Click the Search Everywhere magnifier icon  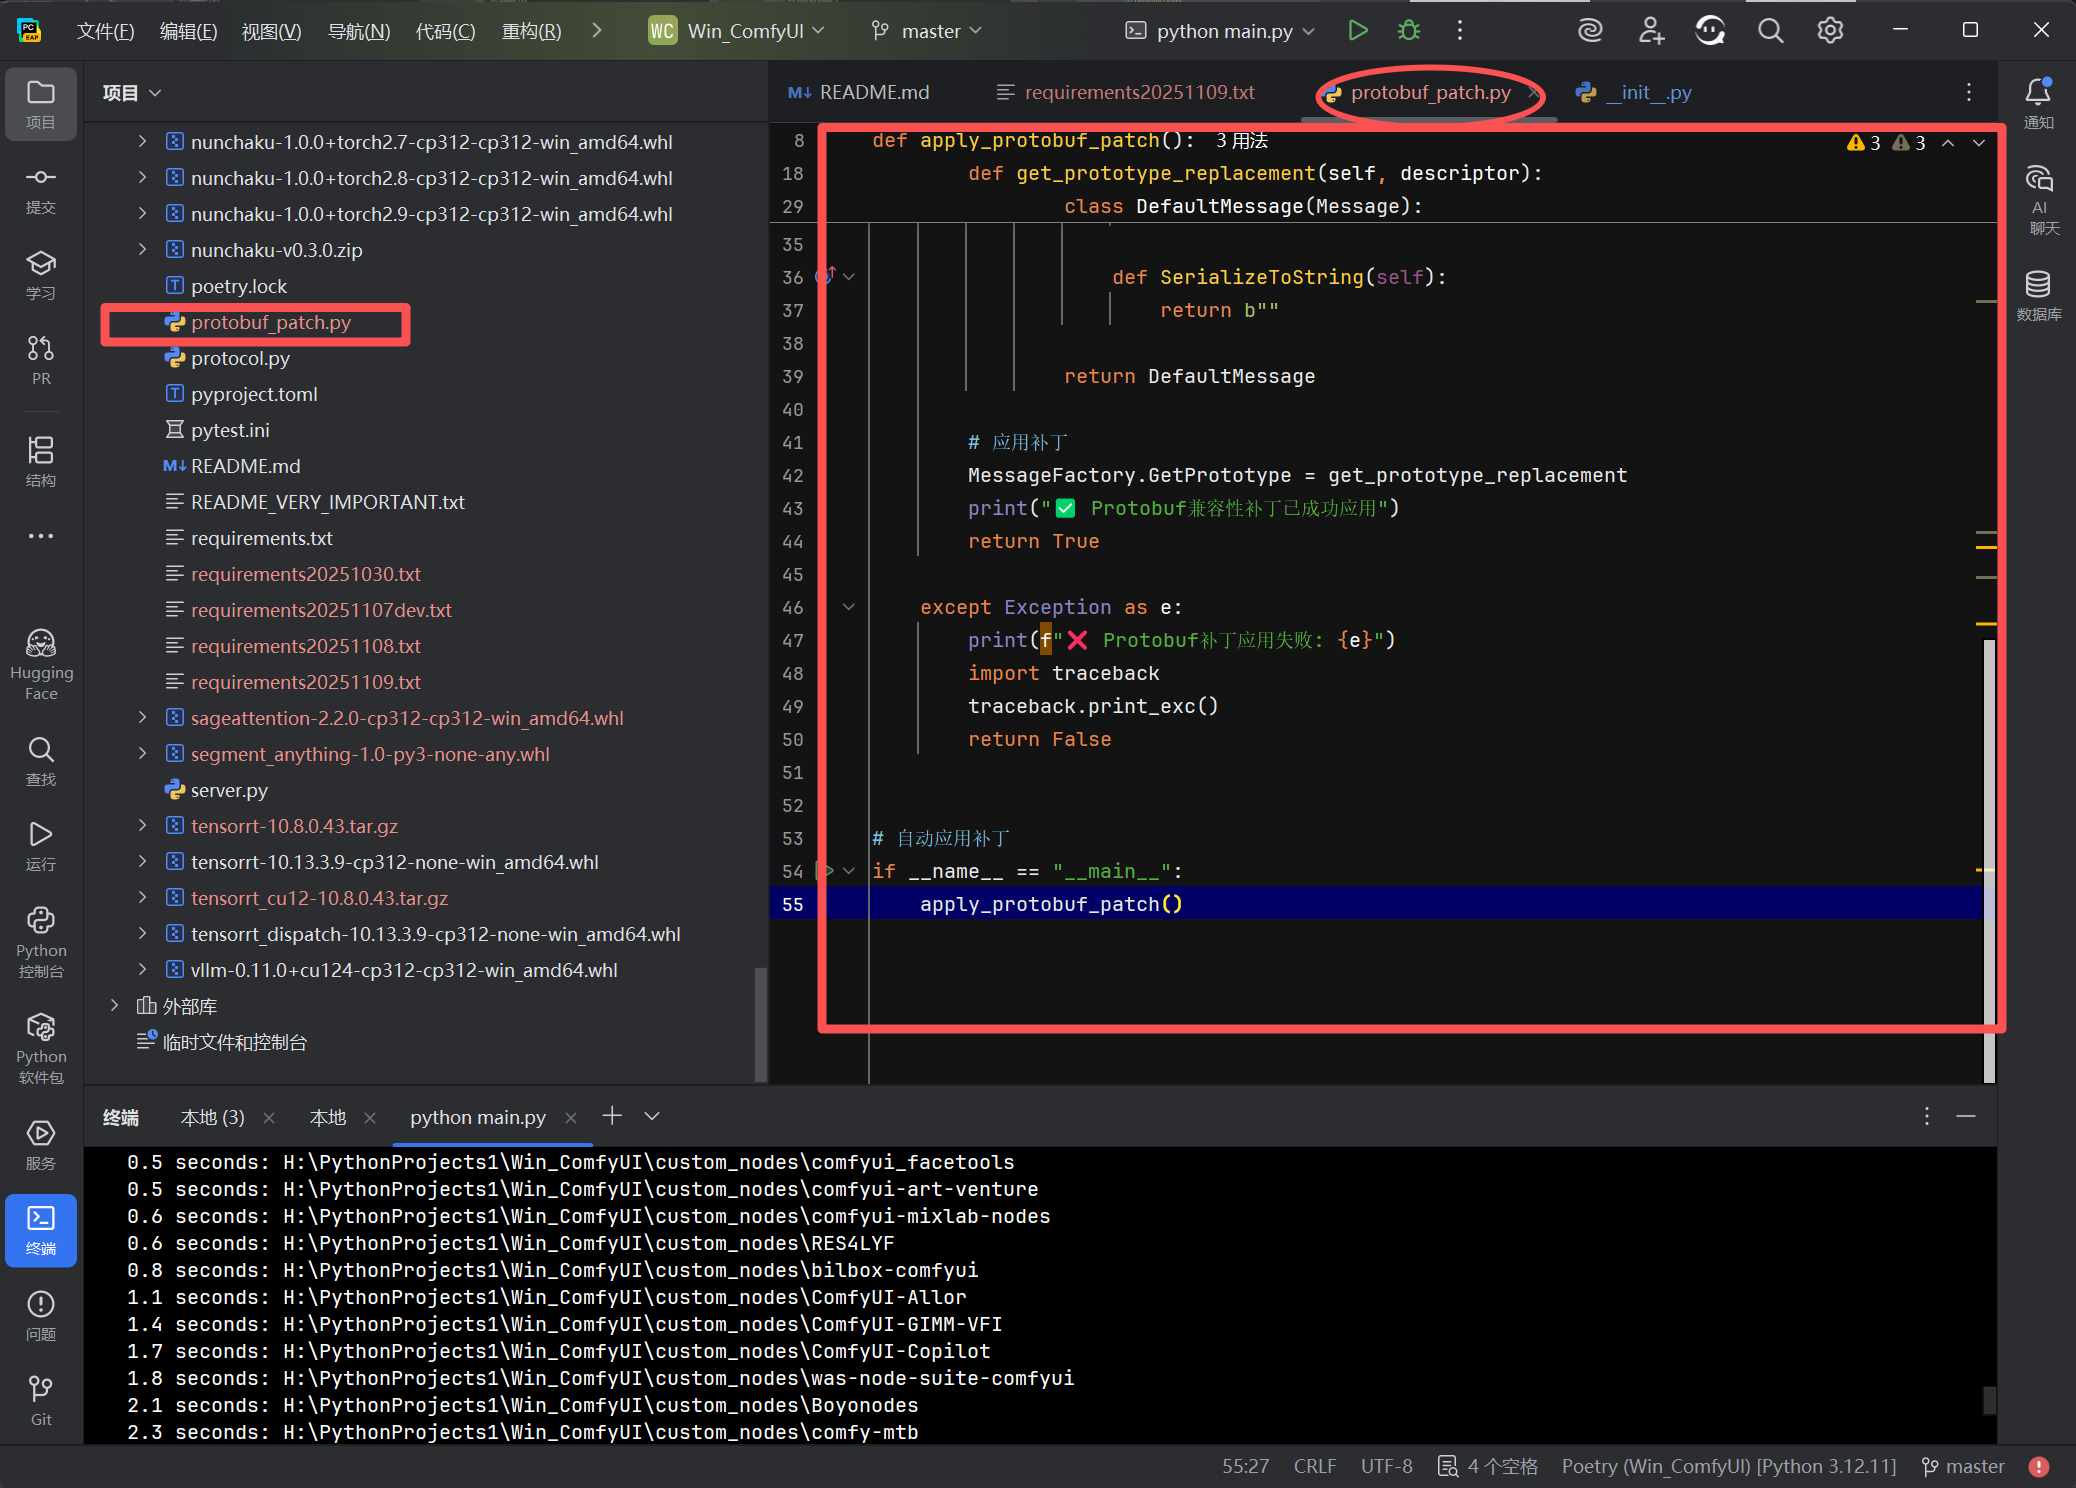tap(1770, 31)
